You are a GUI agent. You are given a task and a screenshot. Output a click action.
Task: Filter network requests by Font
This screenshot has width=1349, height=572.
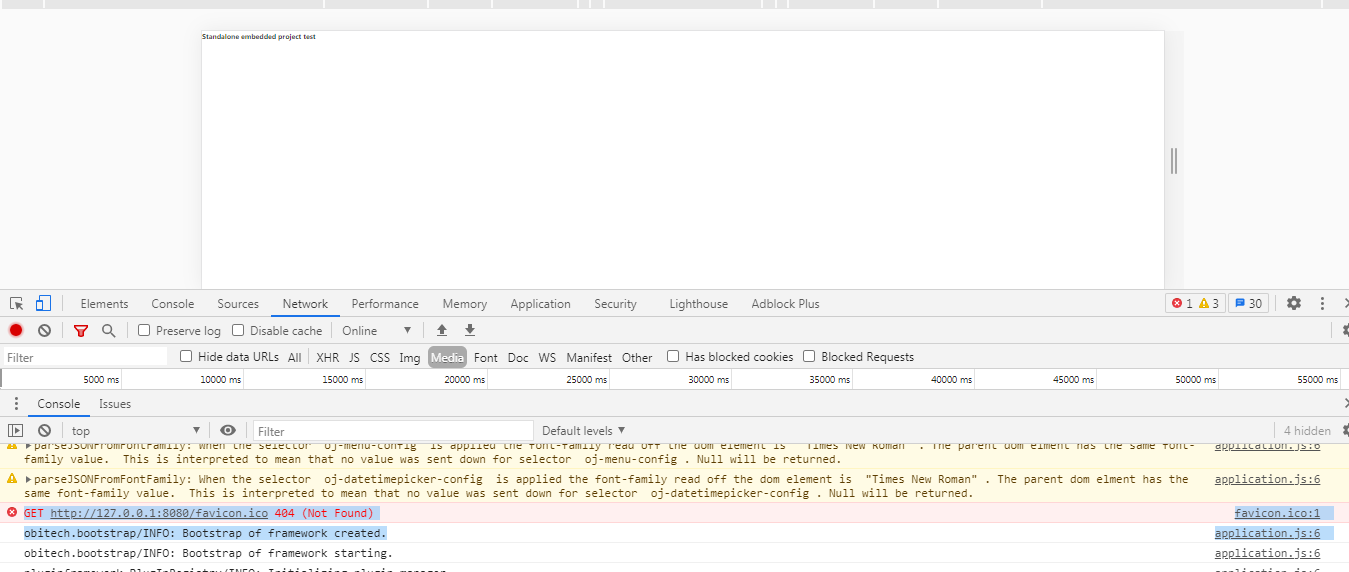(486, 358)
